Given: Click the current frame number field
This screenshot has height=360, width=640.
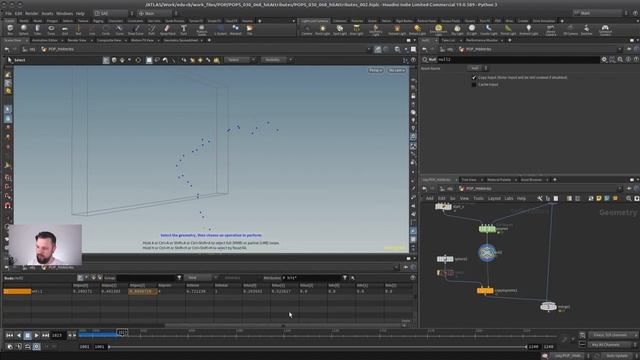Looking at the screenshot, I should click(58, 335).
